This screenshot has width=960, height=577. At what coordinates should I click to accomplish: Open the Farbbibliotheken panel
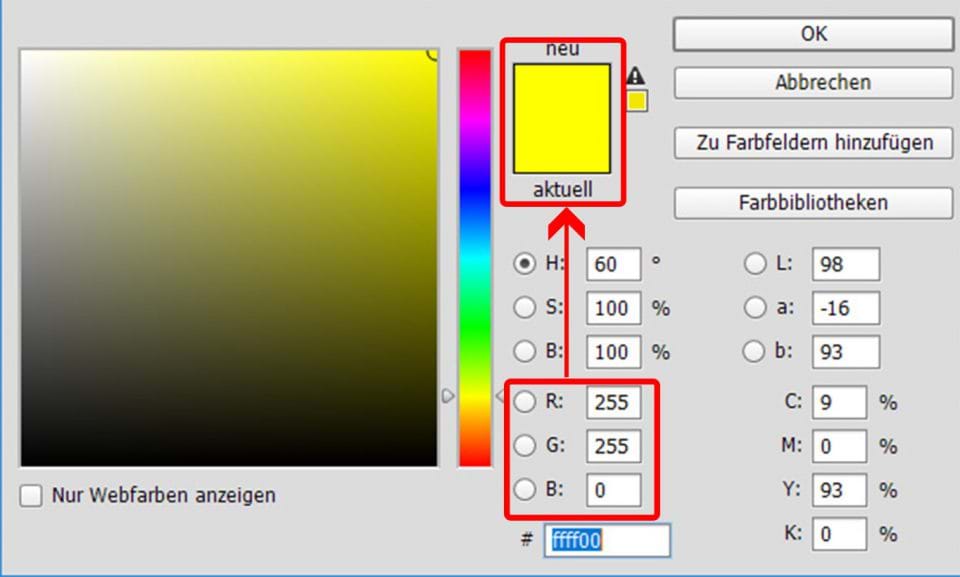pos(812,202)
